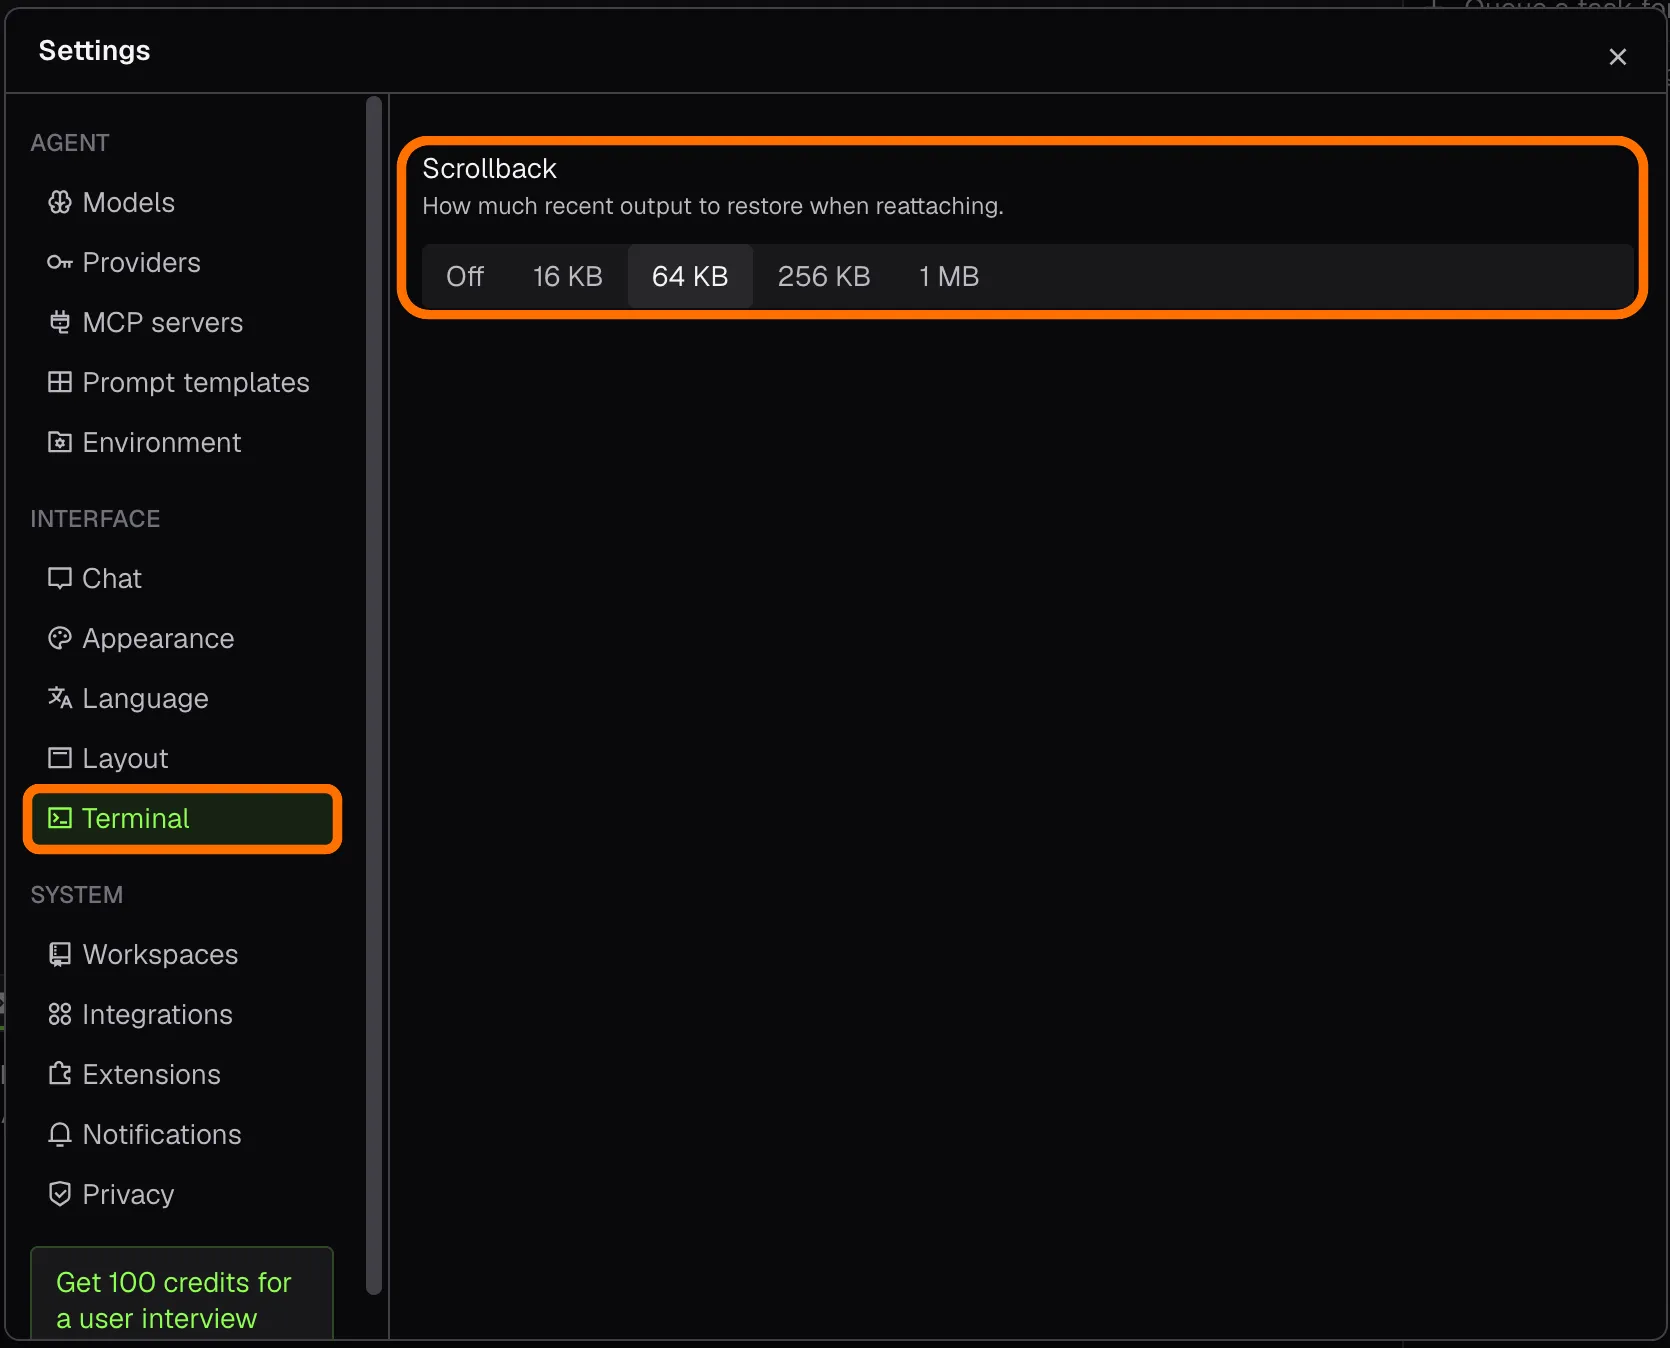This screenshot has width=1670, height=1348.
Task: Click the Language translate icon
Action: [60, 699]
